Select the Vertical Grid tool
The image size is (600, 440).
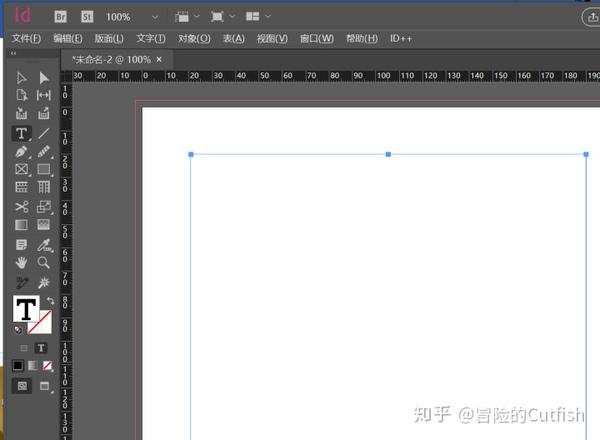pos(44,187)
